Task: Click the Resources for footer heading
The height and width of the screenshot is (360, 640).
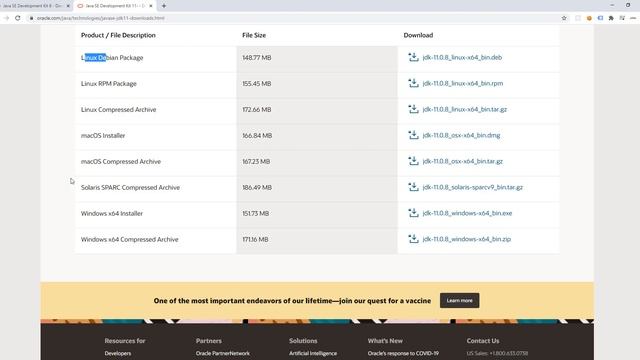Action: pyautogui.click(x=125, y=340)
